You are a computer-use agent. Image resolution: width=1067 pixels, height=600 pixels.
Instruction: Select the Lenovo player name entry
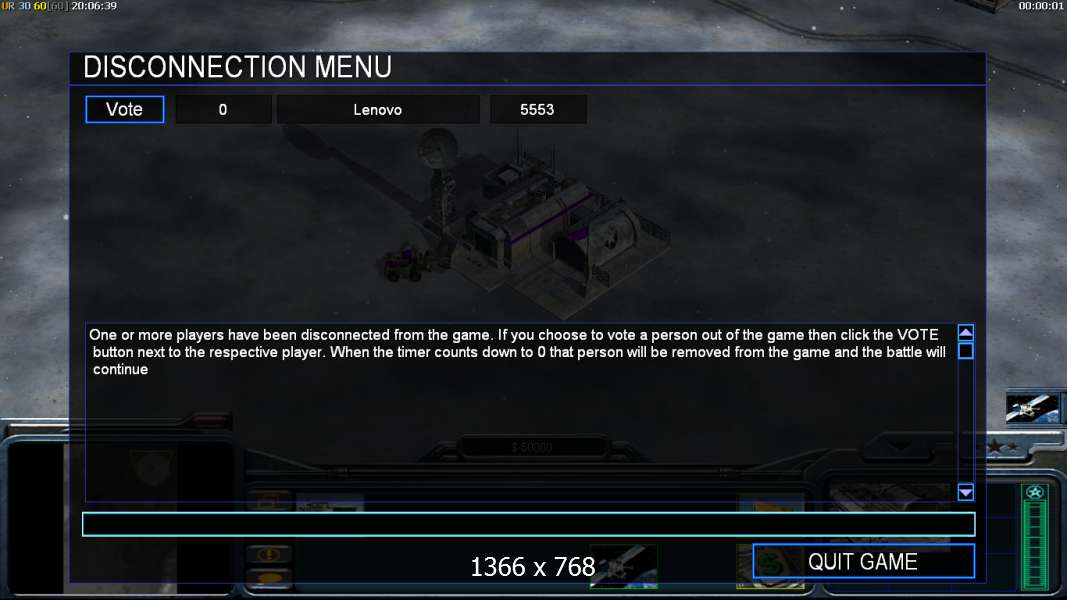pos(378,110)
